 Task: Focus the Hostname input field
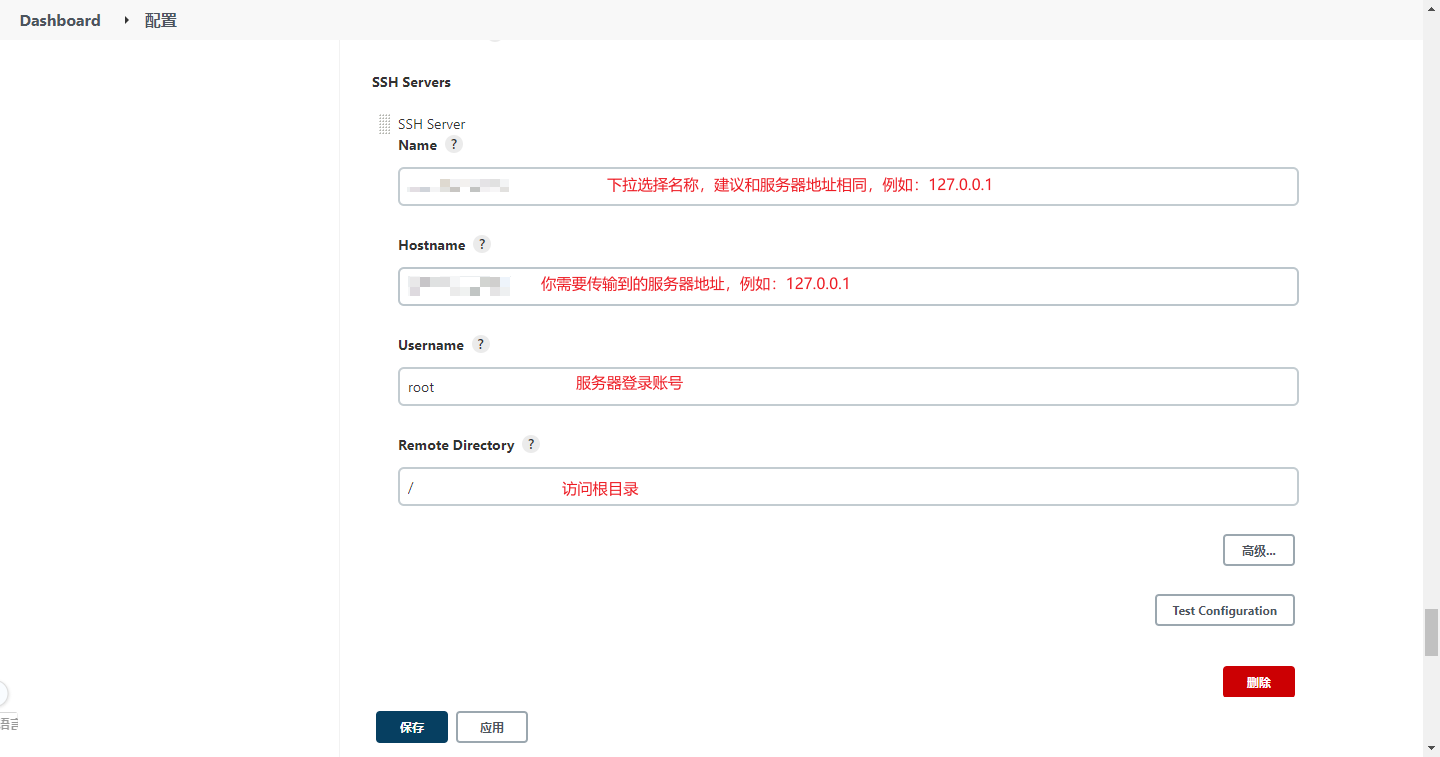click(848, 286)
